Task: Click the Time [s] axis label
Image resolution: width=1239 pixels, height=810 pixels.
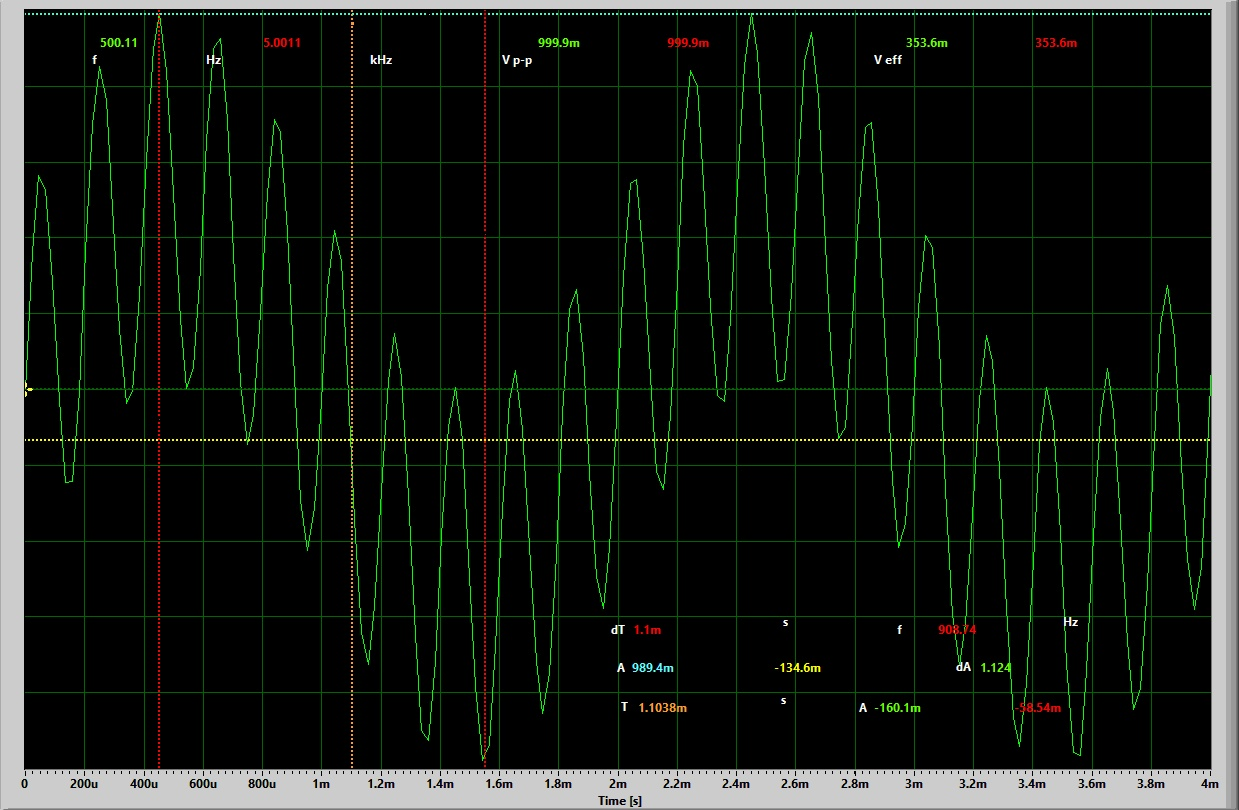Action: click(x=620, y=801)
